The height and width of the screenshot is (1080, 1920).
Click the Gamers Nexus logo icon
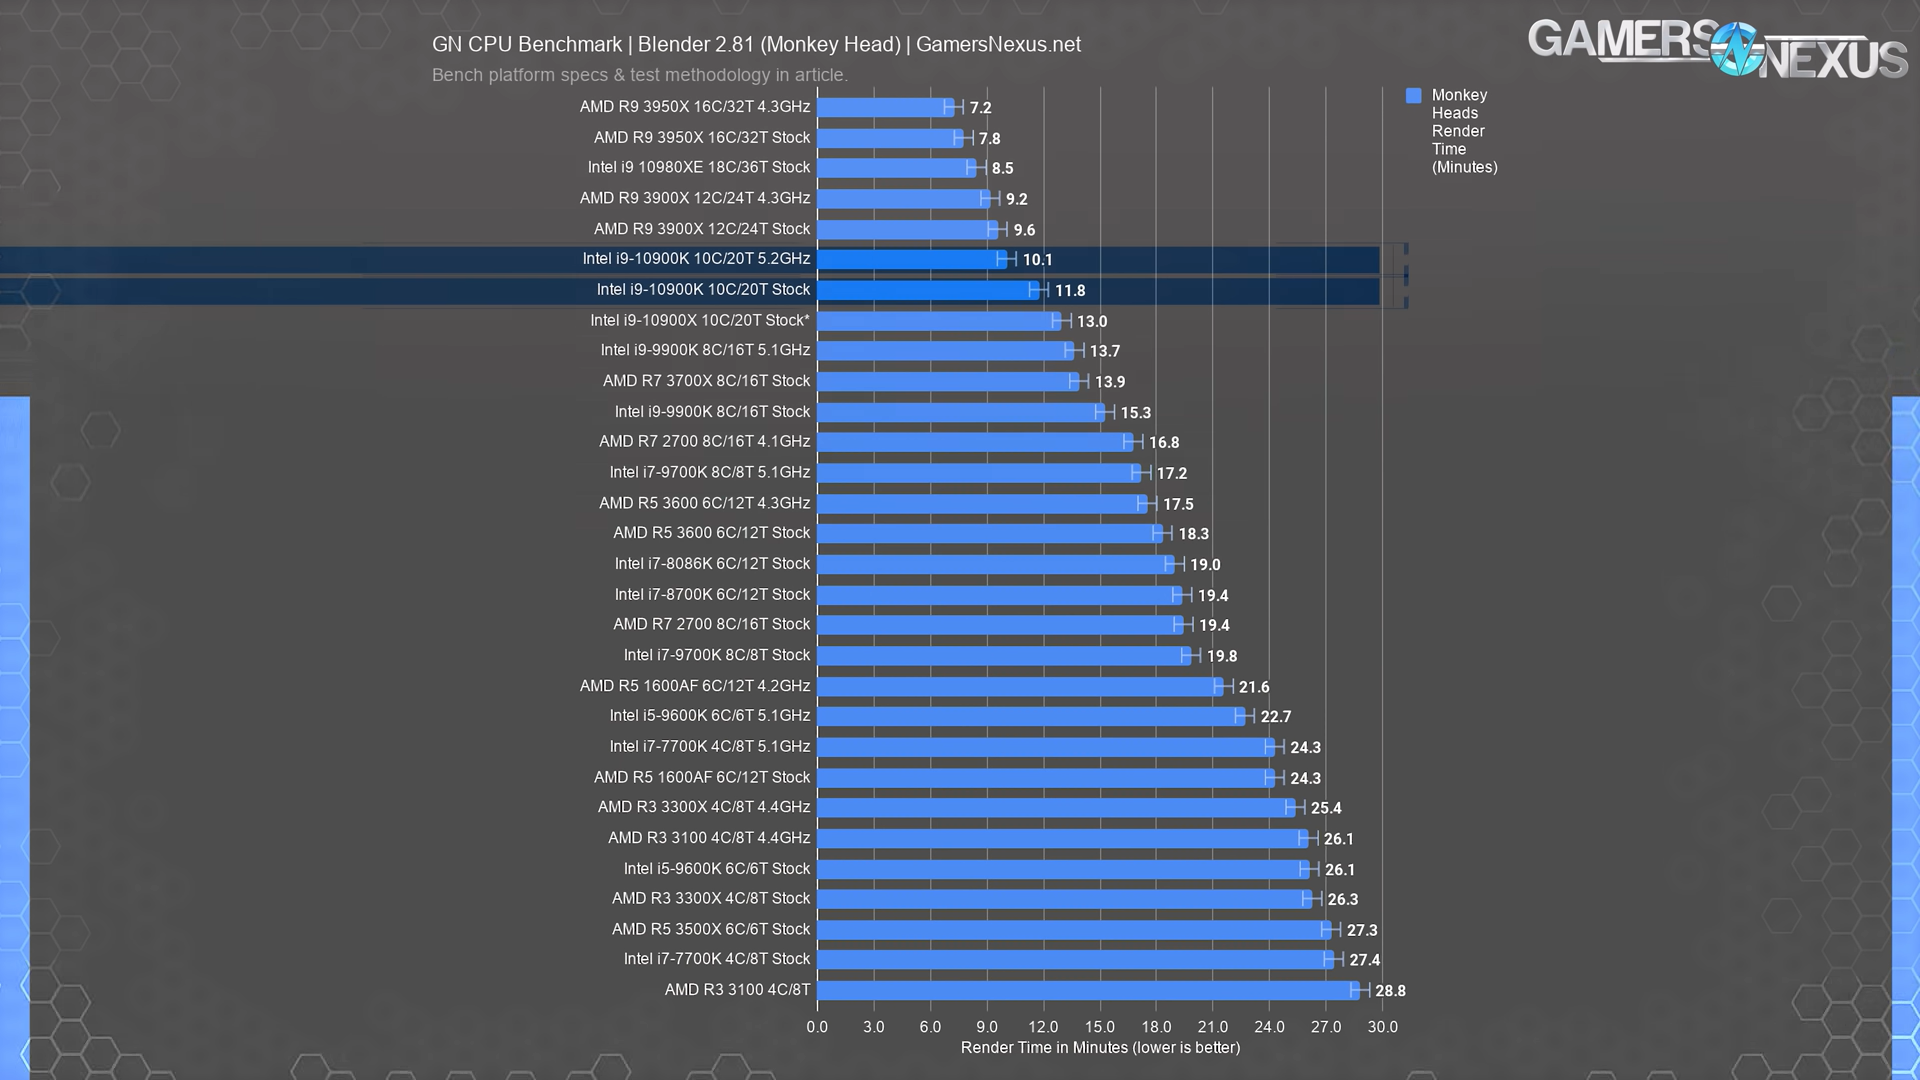(1737, 50)
